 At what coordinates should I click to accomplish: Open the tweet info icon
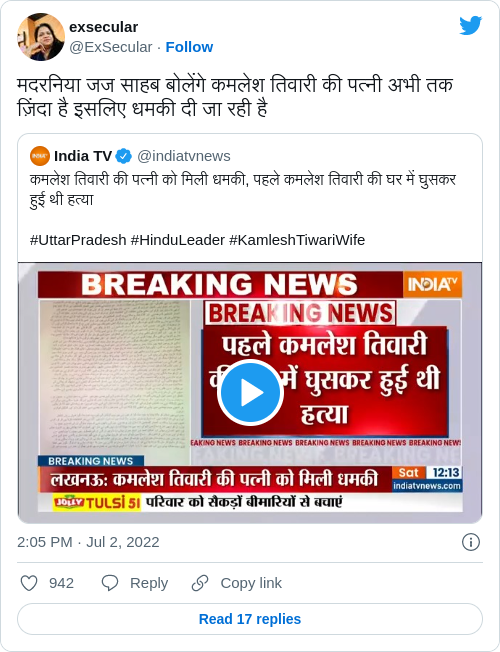pos(471,542)
